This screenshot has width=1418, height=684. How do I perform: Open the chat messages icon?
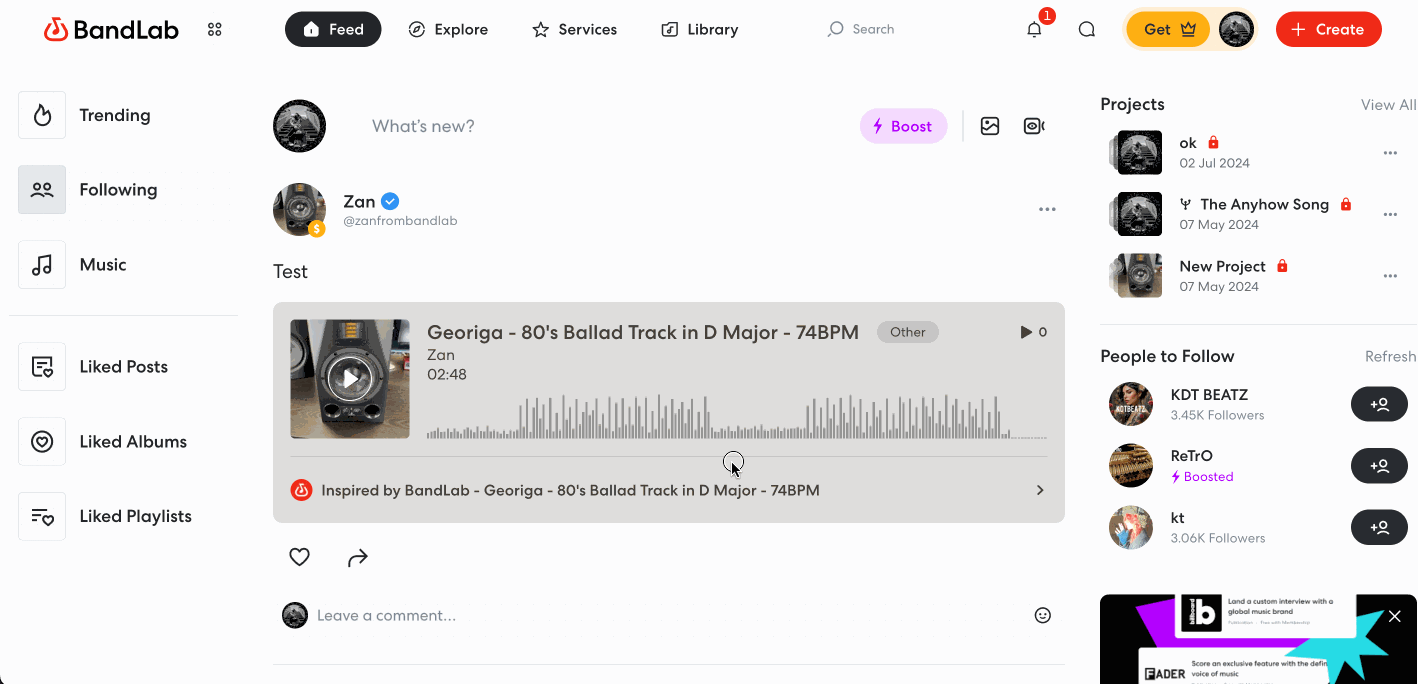click(x=1087, y=30)
